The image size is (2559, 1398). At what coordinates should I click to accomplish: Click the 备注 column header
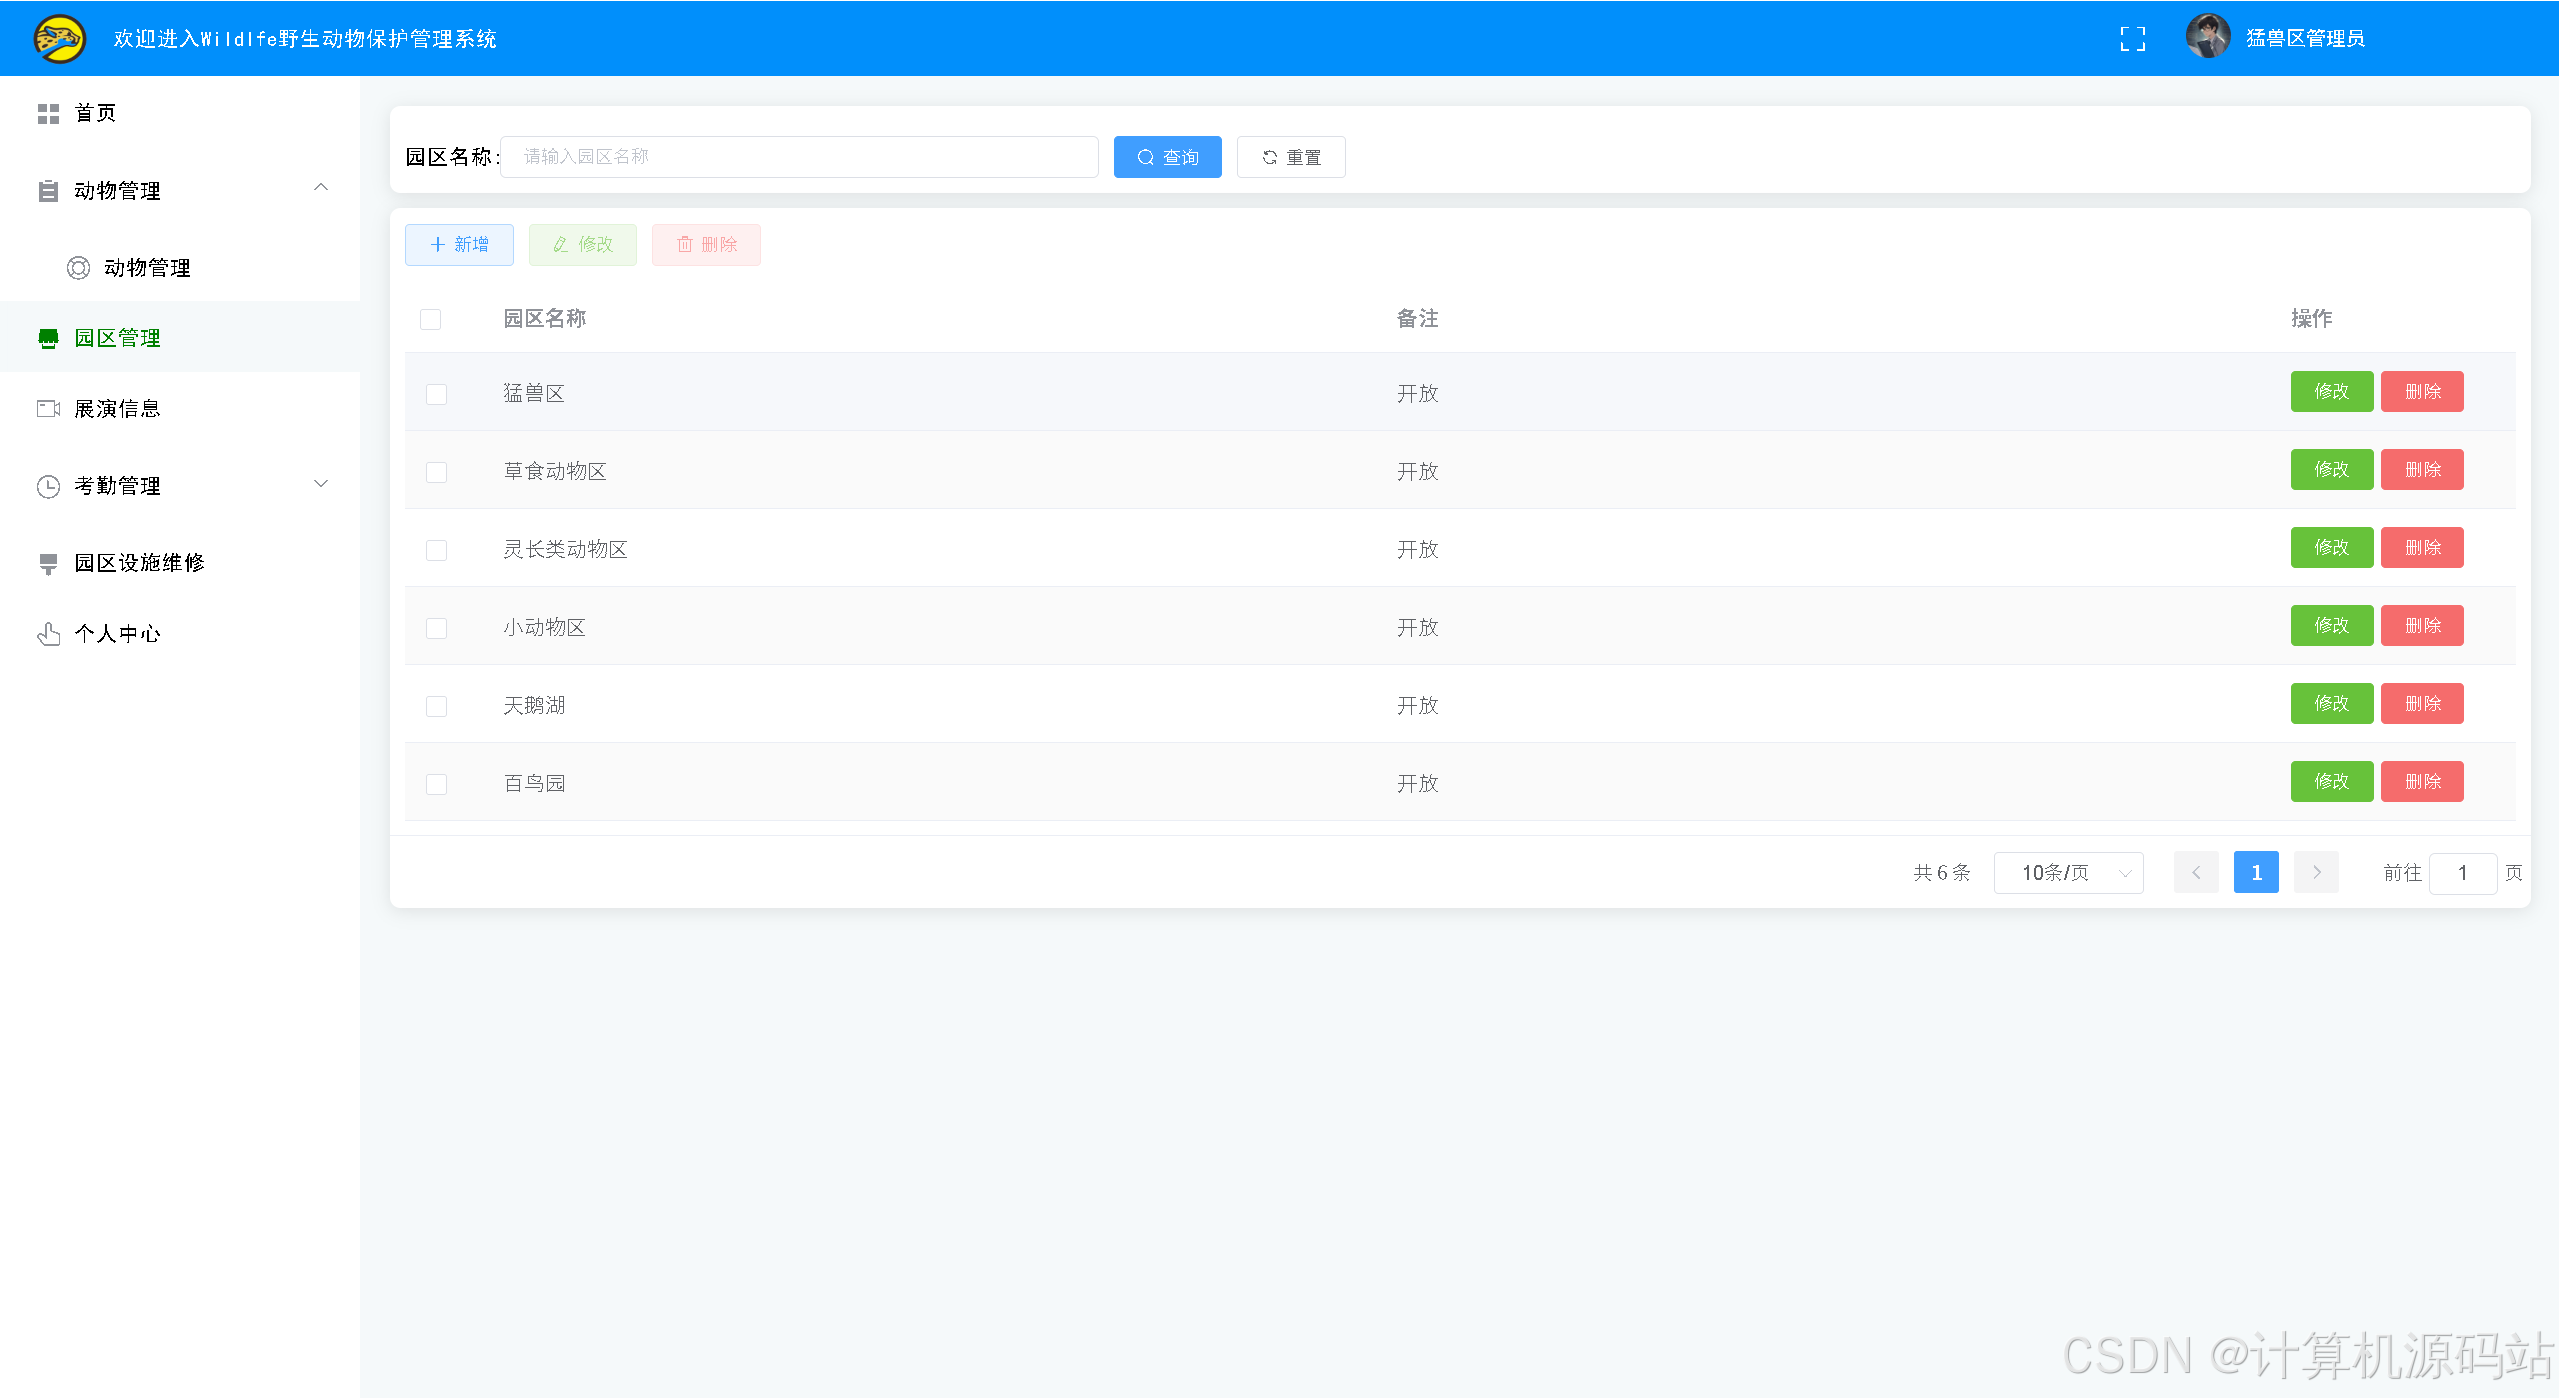pos(1417,319)
